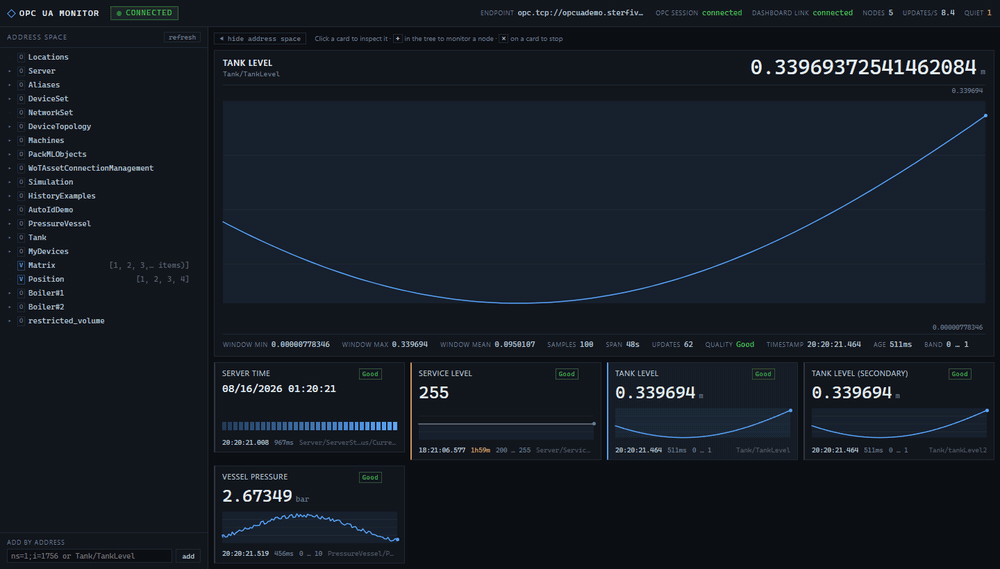The image size is (1000, 569).
Task: Click the object icon beside DeviceTopology
Action: click(21, 126)
